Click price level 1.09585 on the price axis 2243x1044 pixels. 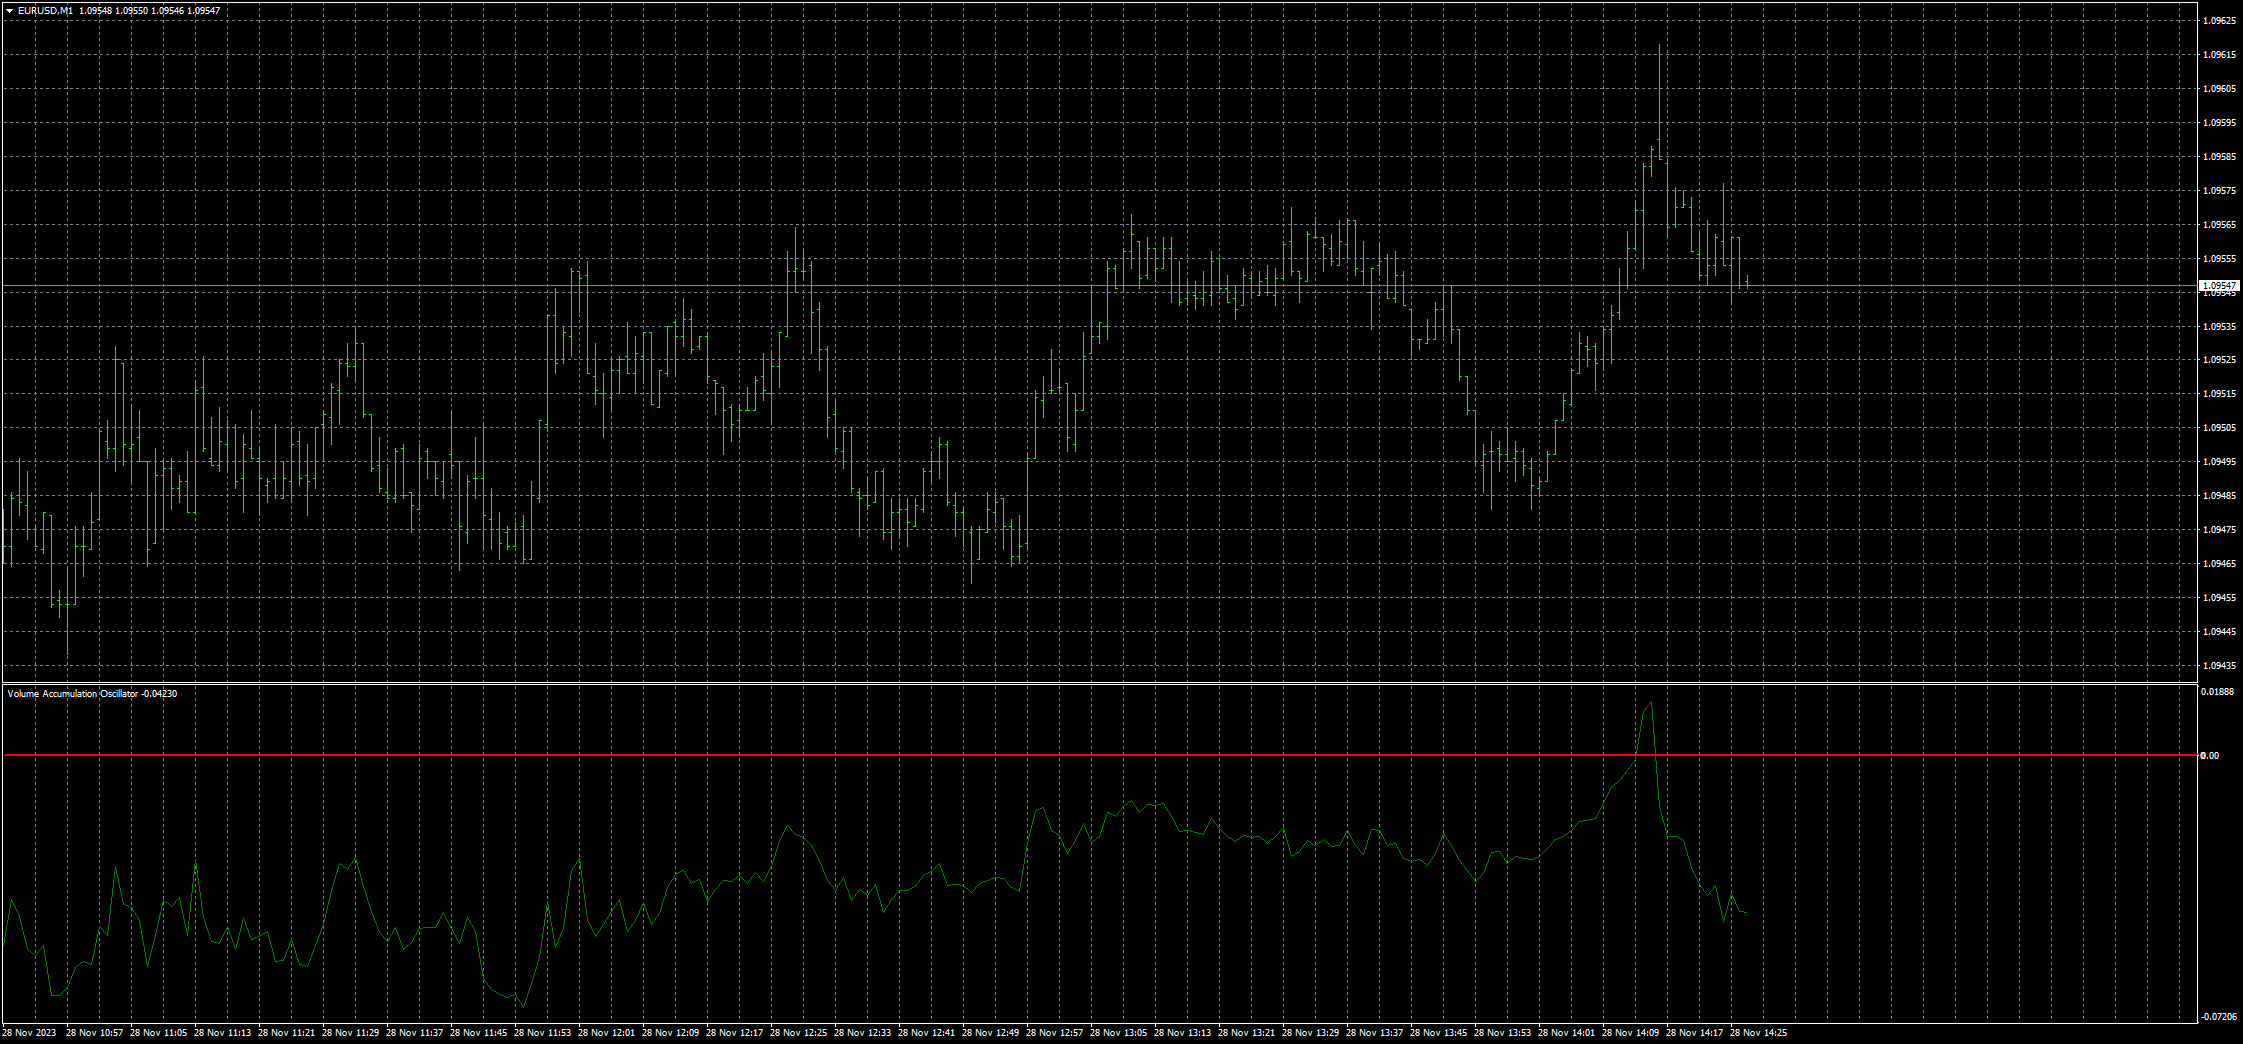(x=2219, y=156)
